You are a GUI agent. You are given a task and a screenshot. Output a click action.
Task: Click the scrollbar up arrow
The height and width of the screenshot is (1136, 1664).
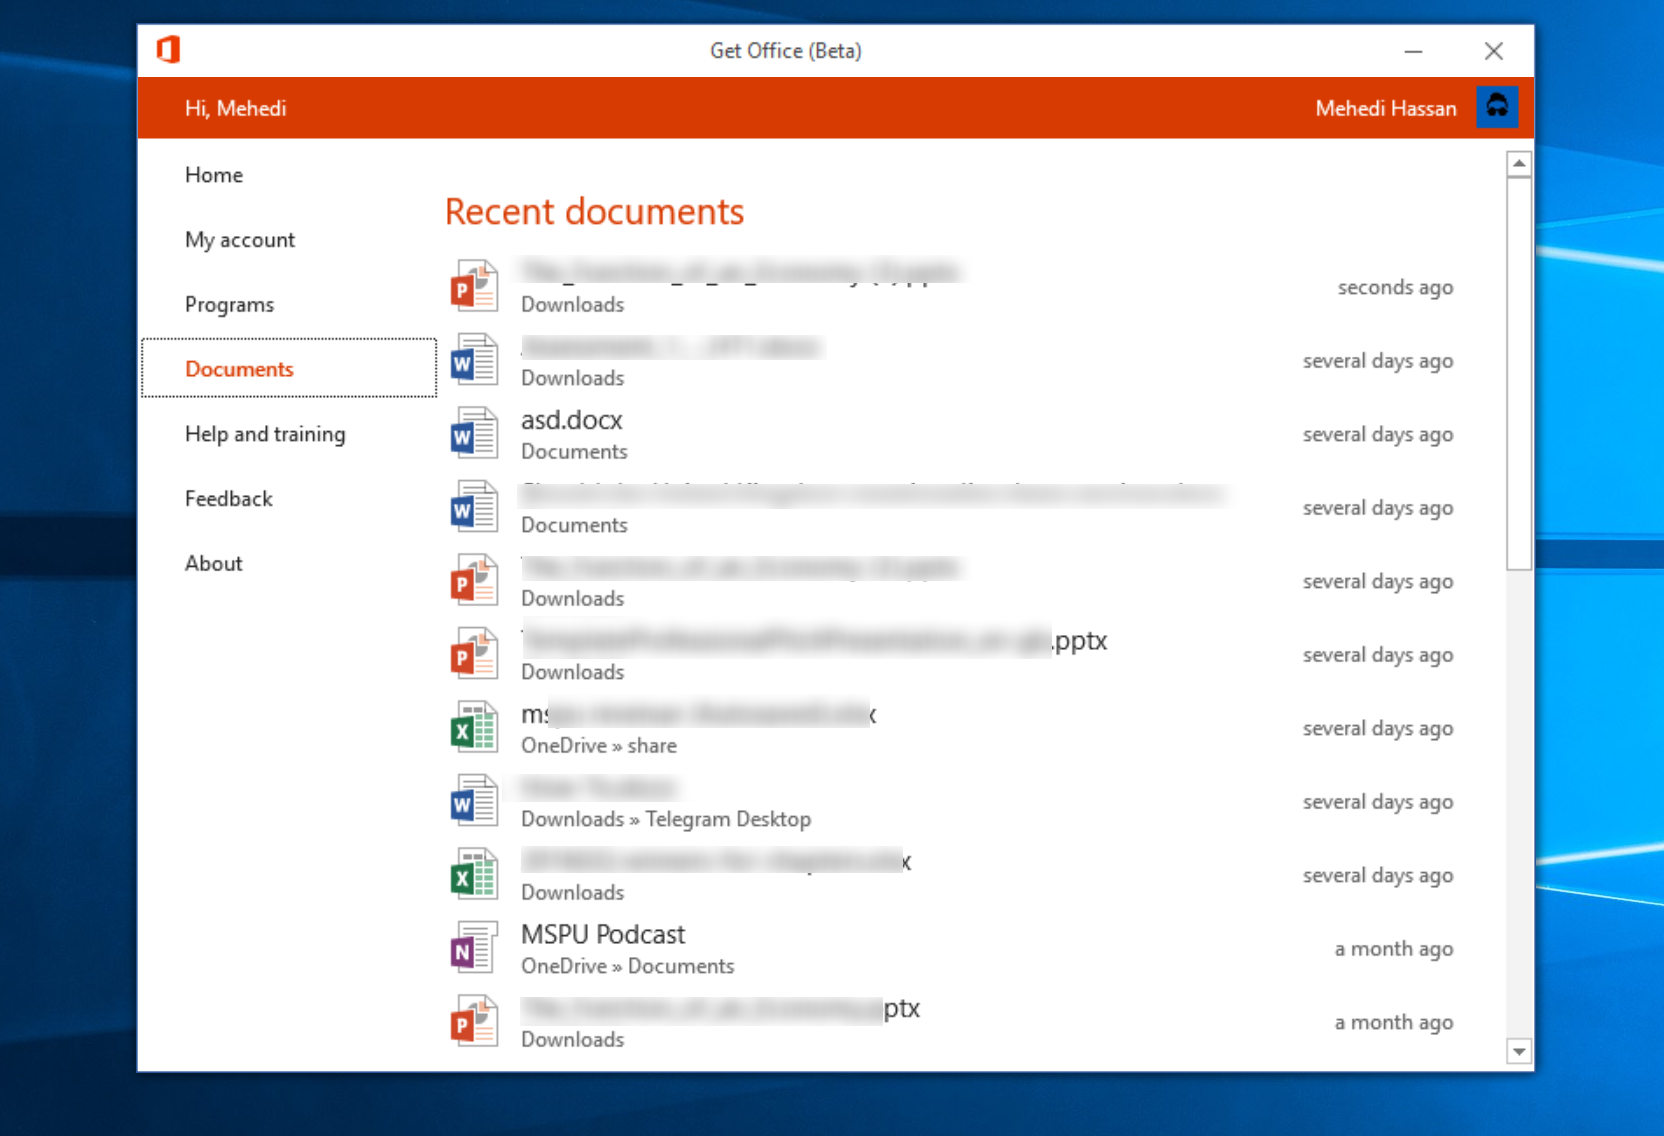pos(1519,164)
